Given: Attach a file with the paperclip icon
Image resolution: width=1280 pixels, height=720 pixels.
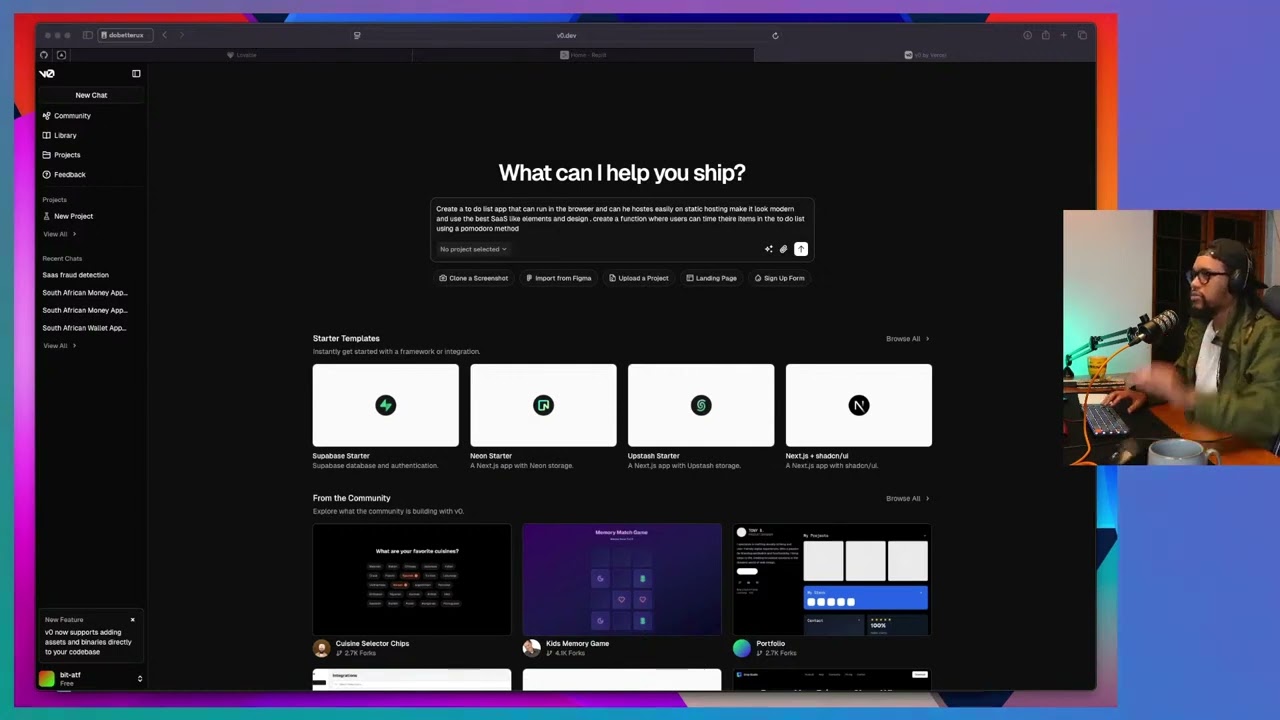Looking at the screenshot, I should [784, 249].
